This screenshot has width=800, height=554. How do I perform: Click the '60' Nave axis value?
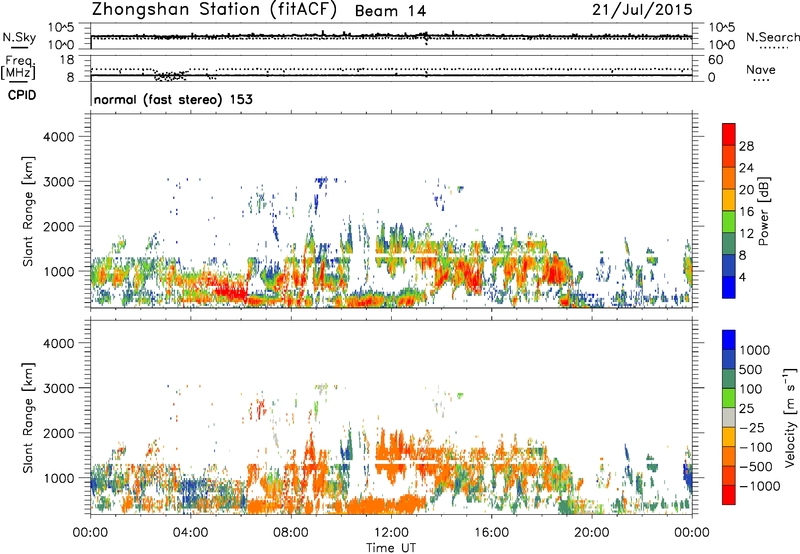coord(715,60)
